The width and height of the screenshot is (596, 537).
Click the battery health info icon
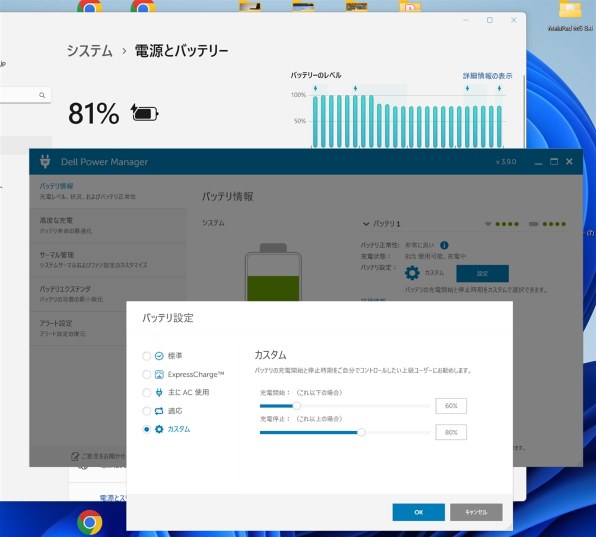coord(444,245)
